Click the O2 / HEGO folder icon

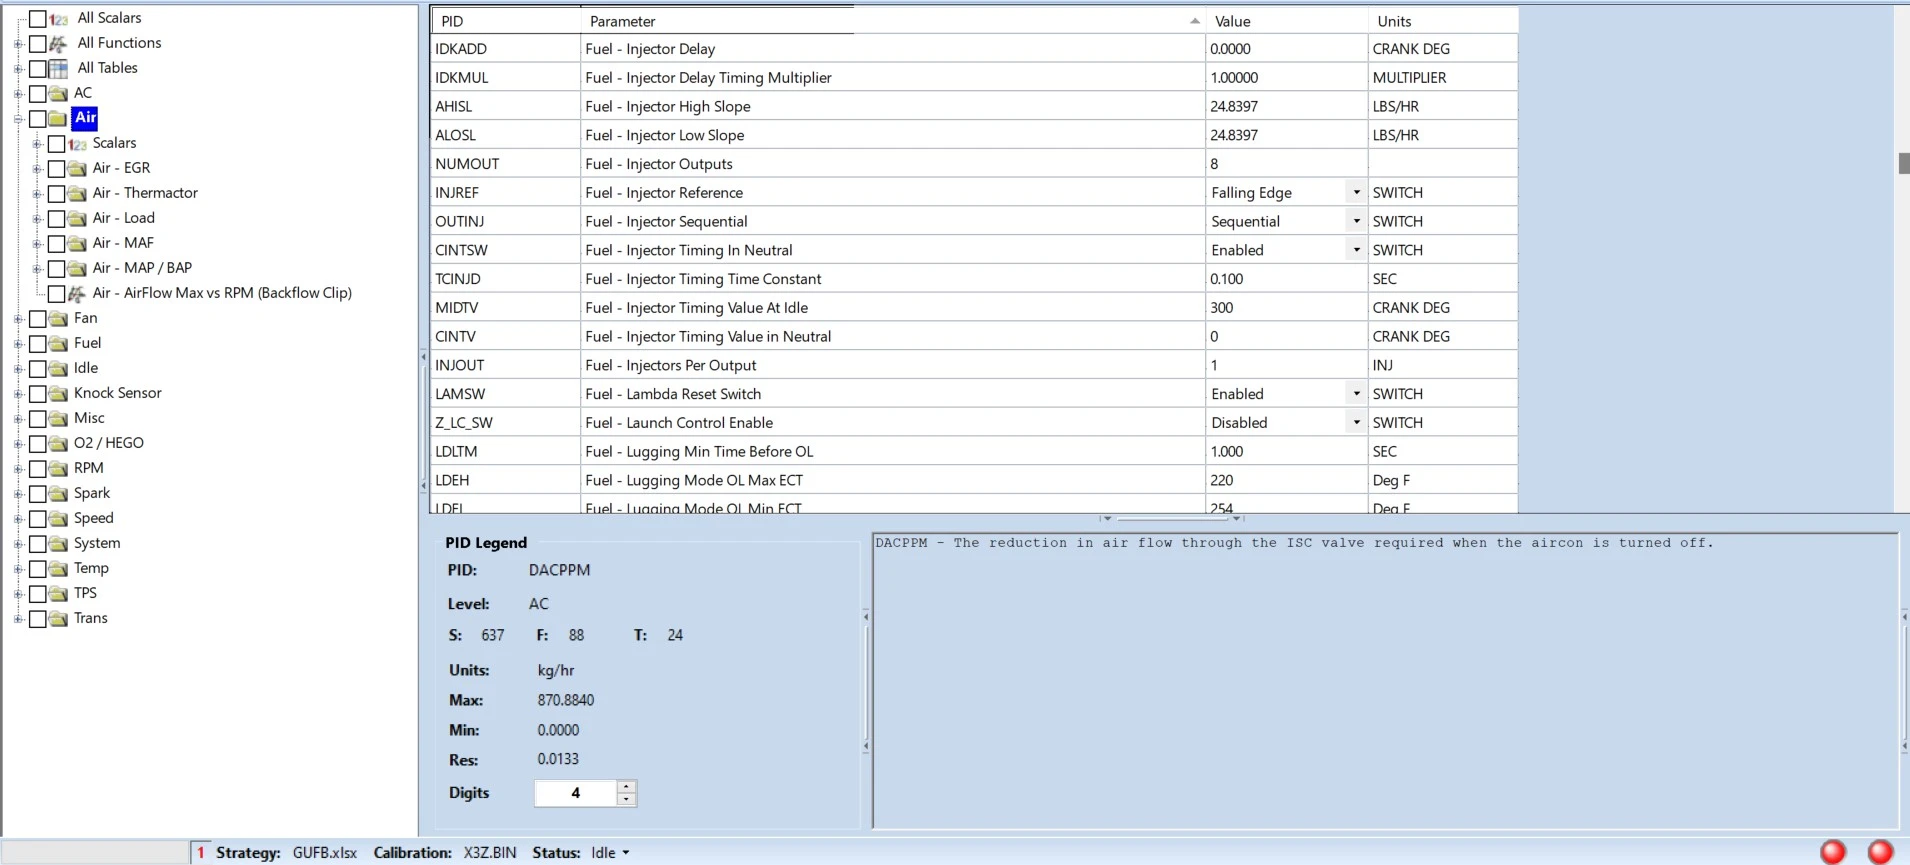click(59, 444)
